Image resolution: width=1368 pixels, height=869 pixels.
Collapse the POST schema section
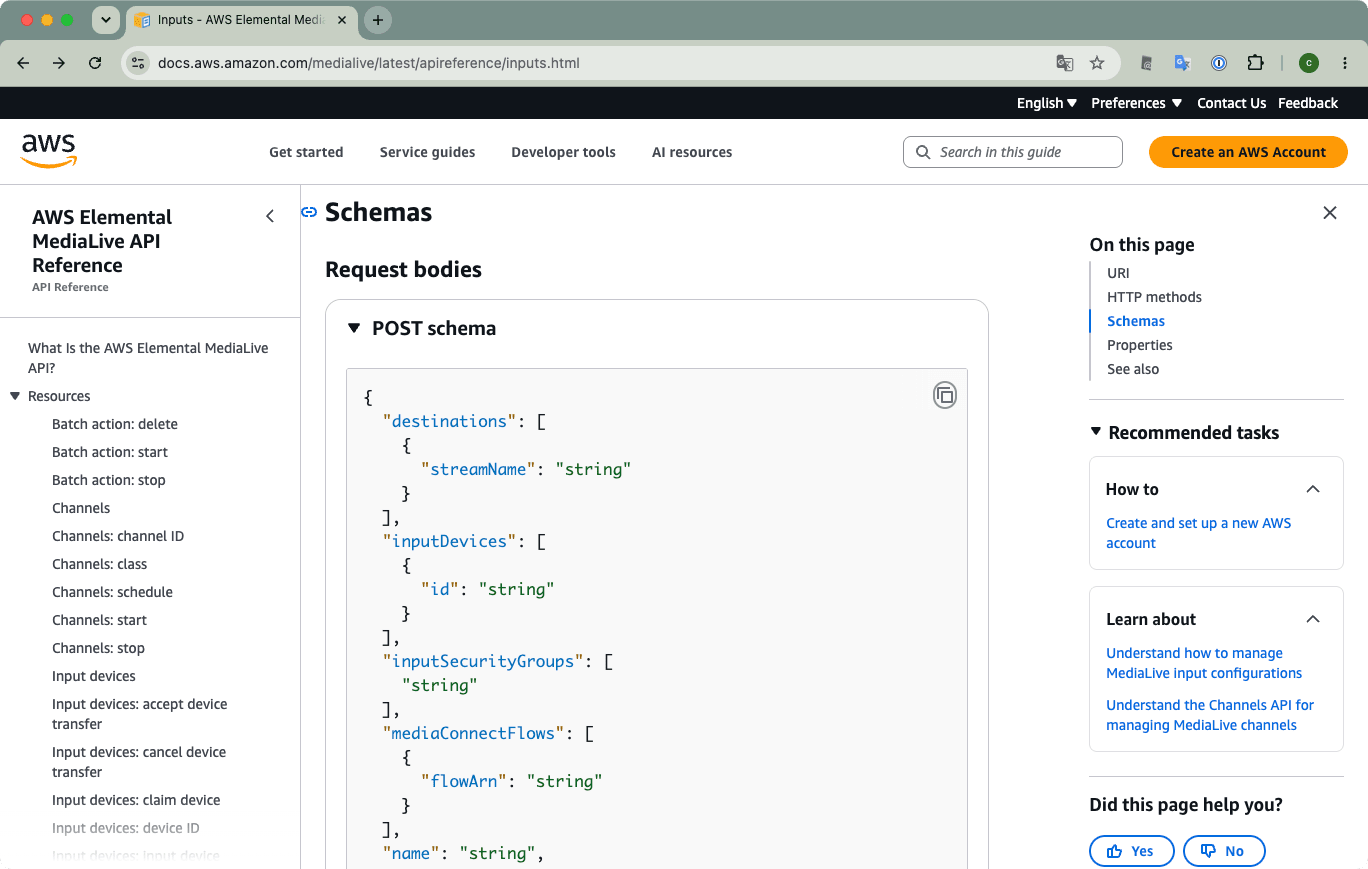pos(354,328)
